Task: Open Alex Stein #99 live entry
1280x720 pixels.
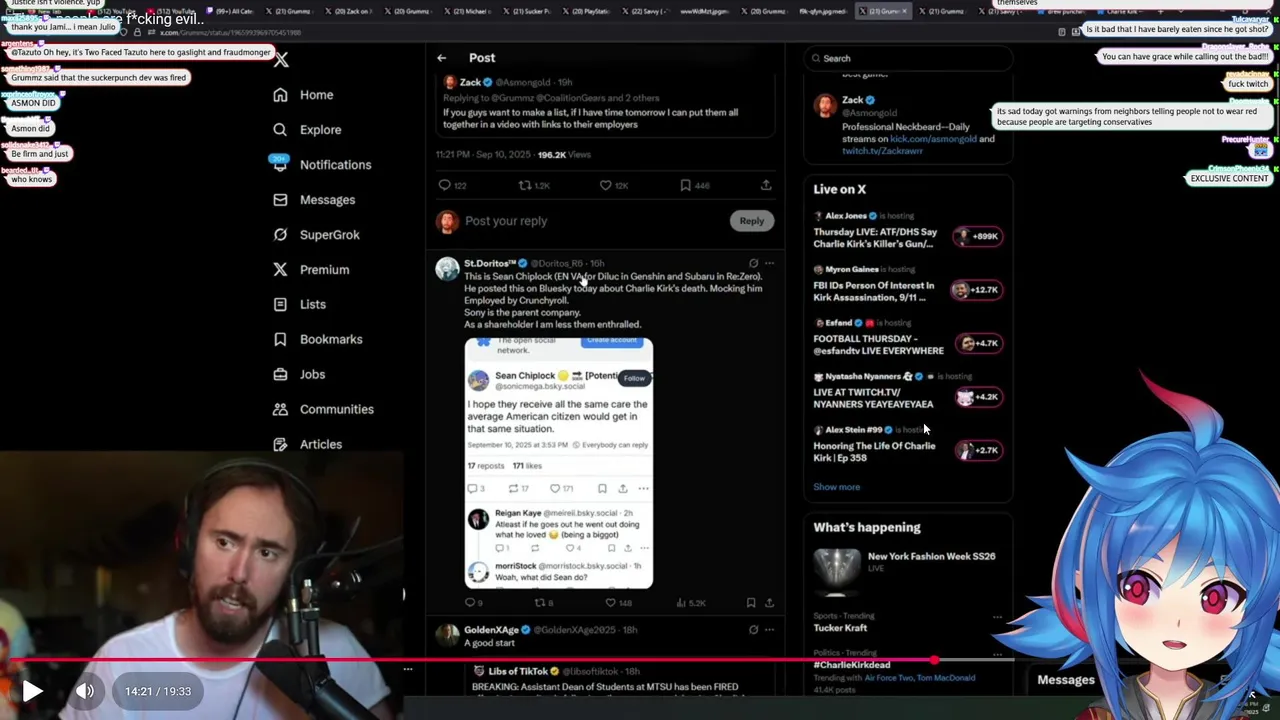Action: pyautogui.click(x=908, y=445)
